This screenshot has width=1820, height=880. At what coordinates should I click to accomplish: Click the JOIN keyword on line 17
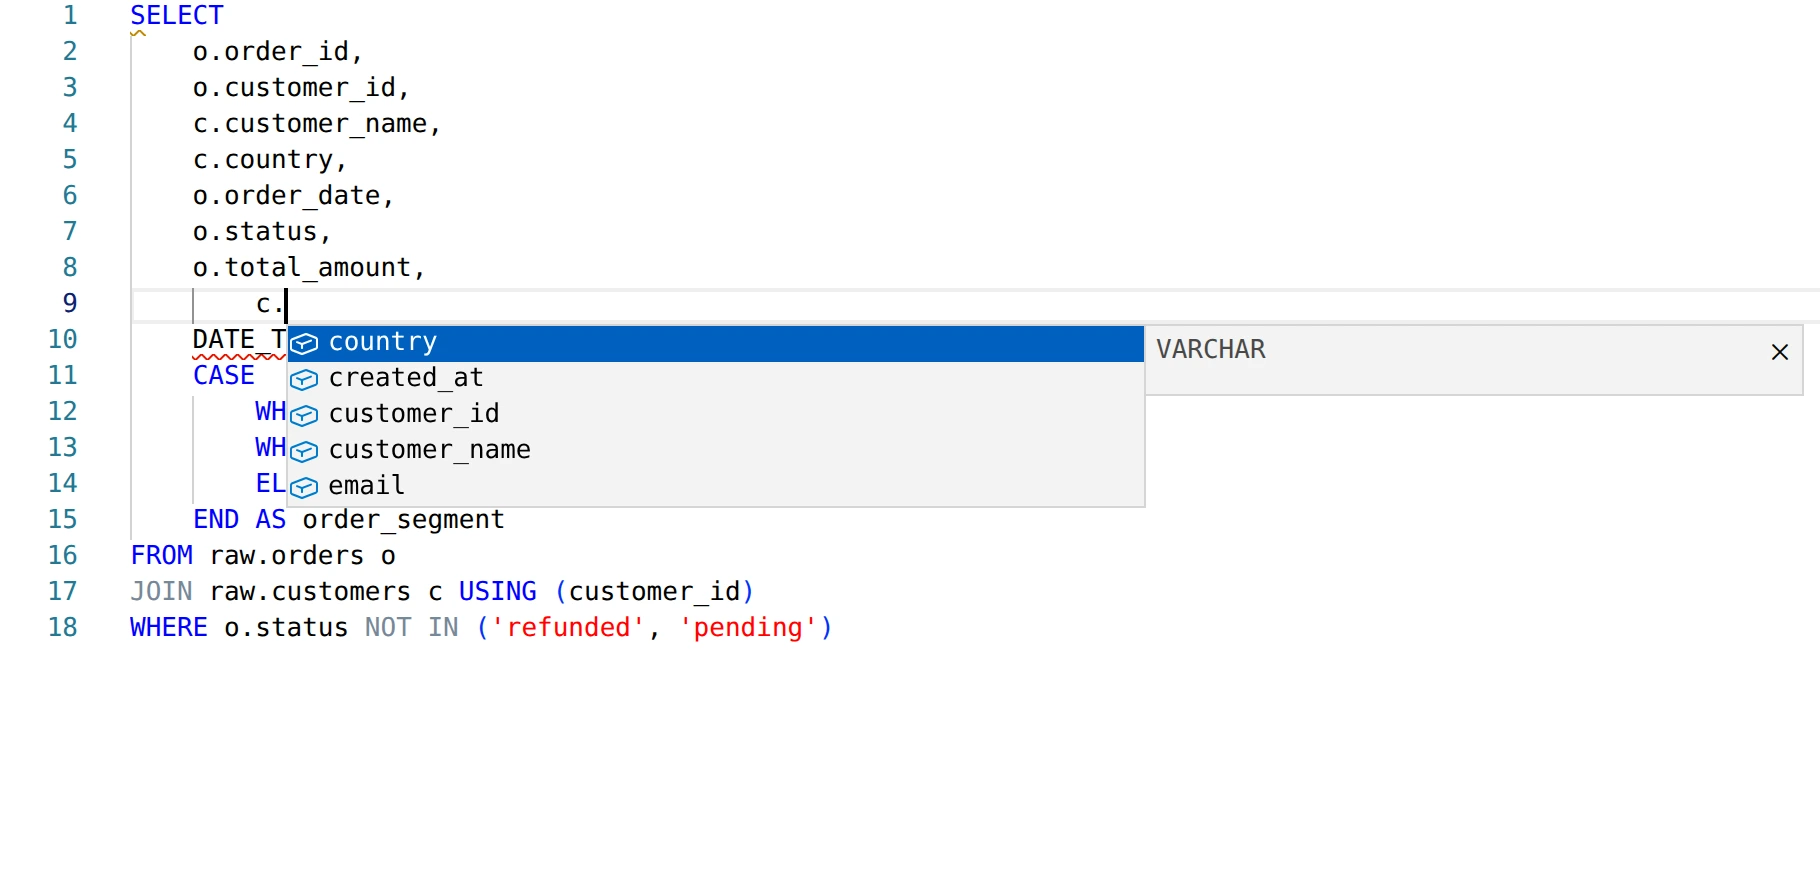pyautogui.click(x=162, y=591)
